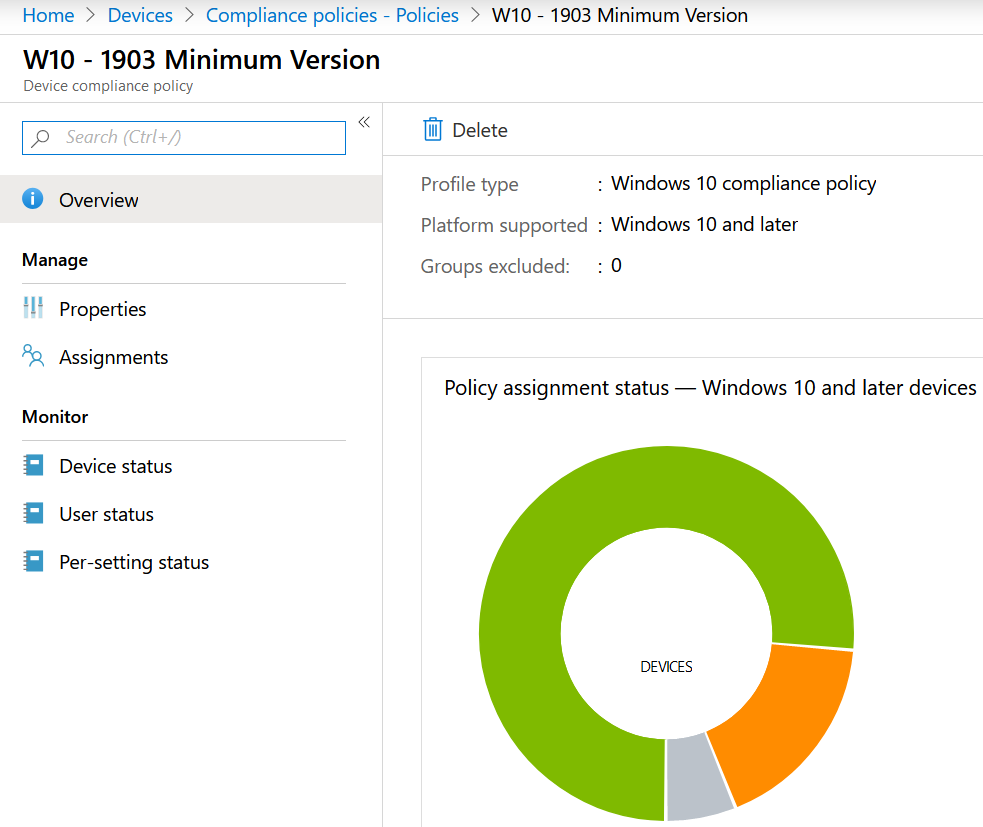983x827 pixels.
Task: Collapse the side menu with double chevron
Action: coord(364,122)
